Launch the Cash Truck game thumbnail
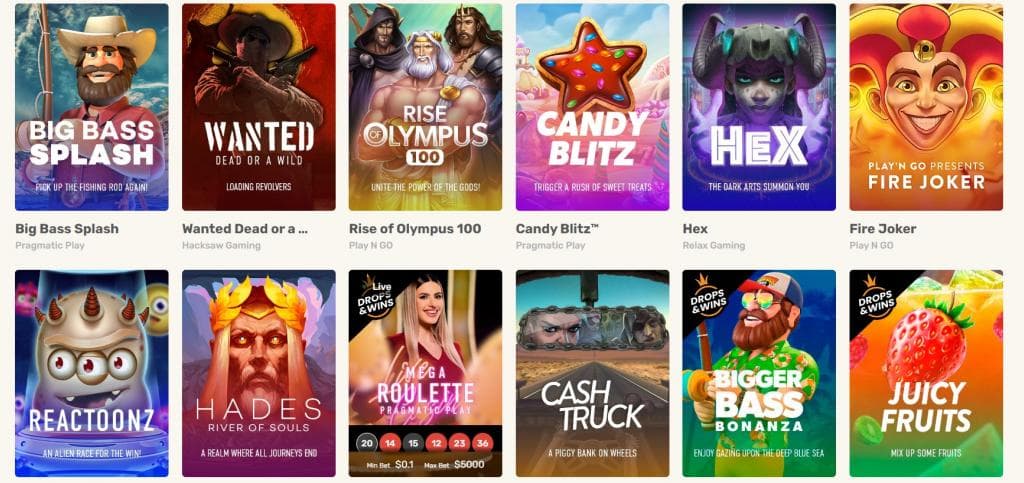This screenshot has width=1024, height=483. pos(592,373)
